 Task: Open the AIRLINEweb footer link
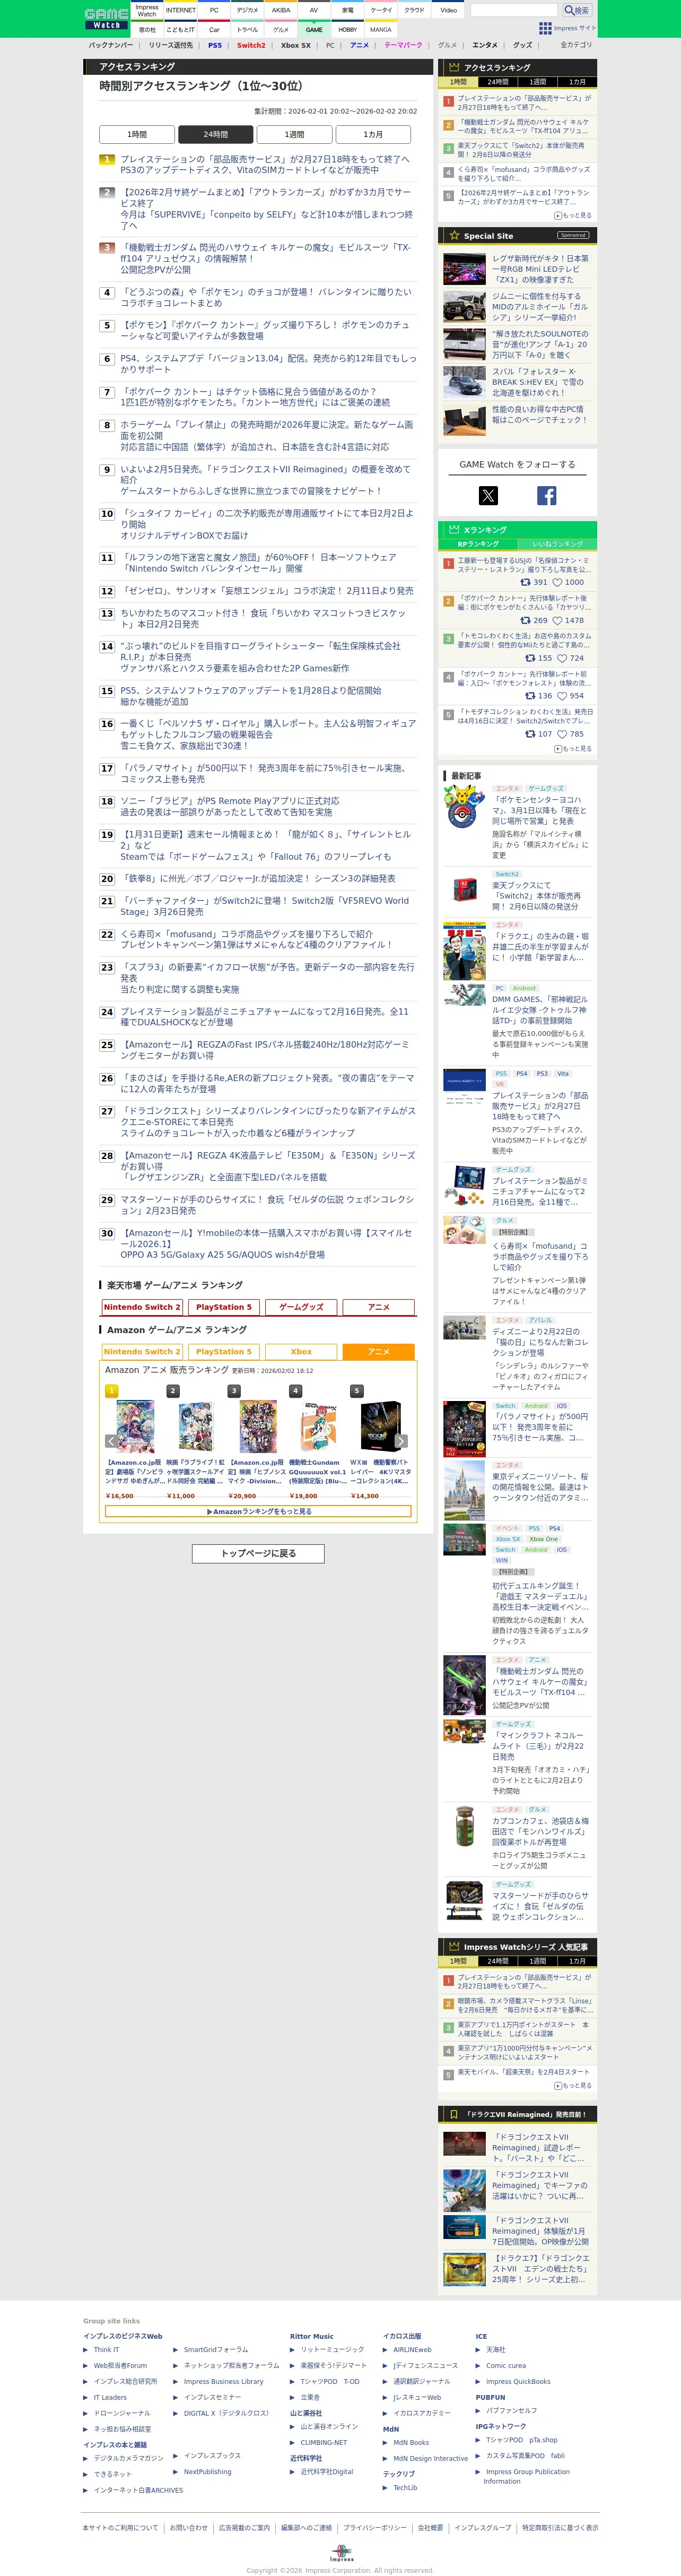pos(412,2350)
